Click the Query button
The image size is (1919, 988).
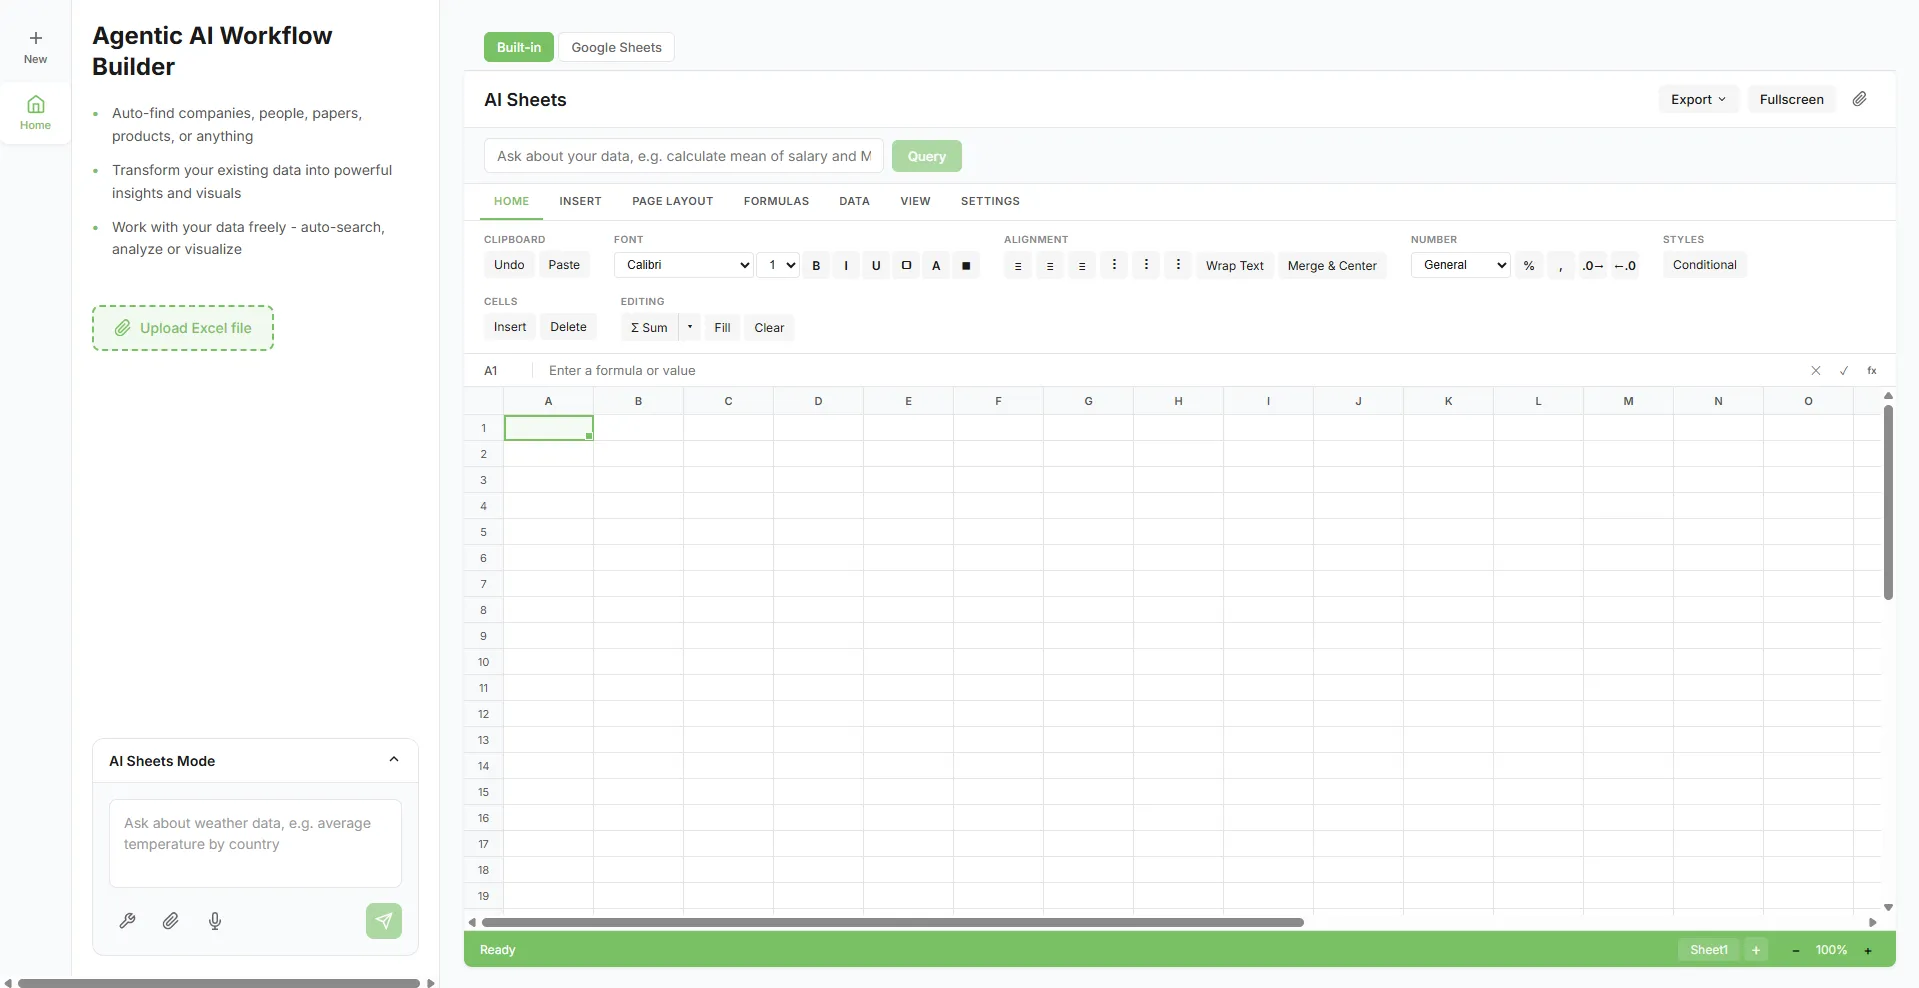(x=925, y=156)
